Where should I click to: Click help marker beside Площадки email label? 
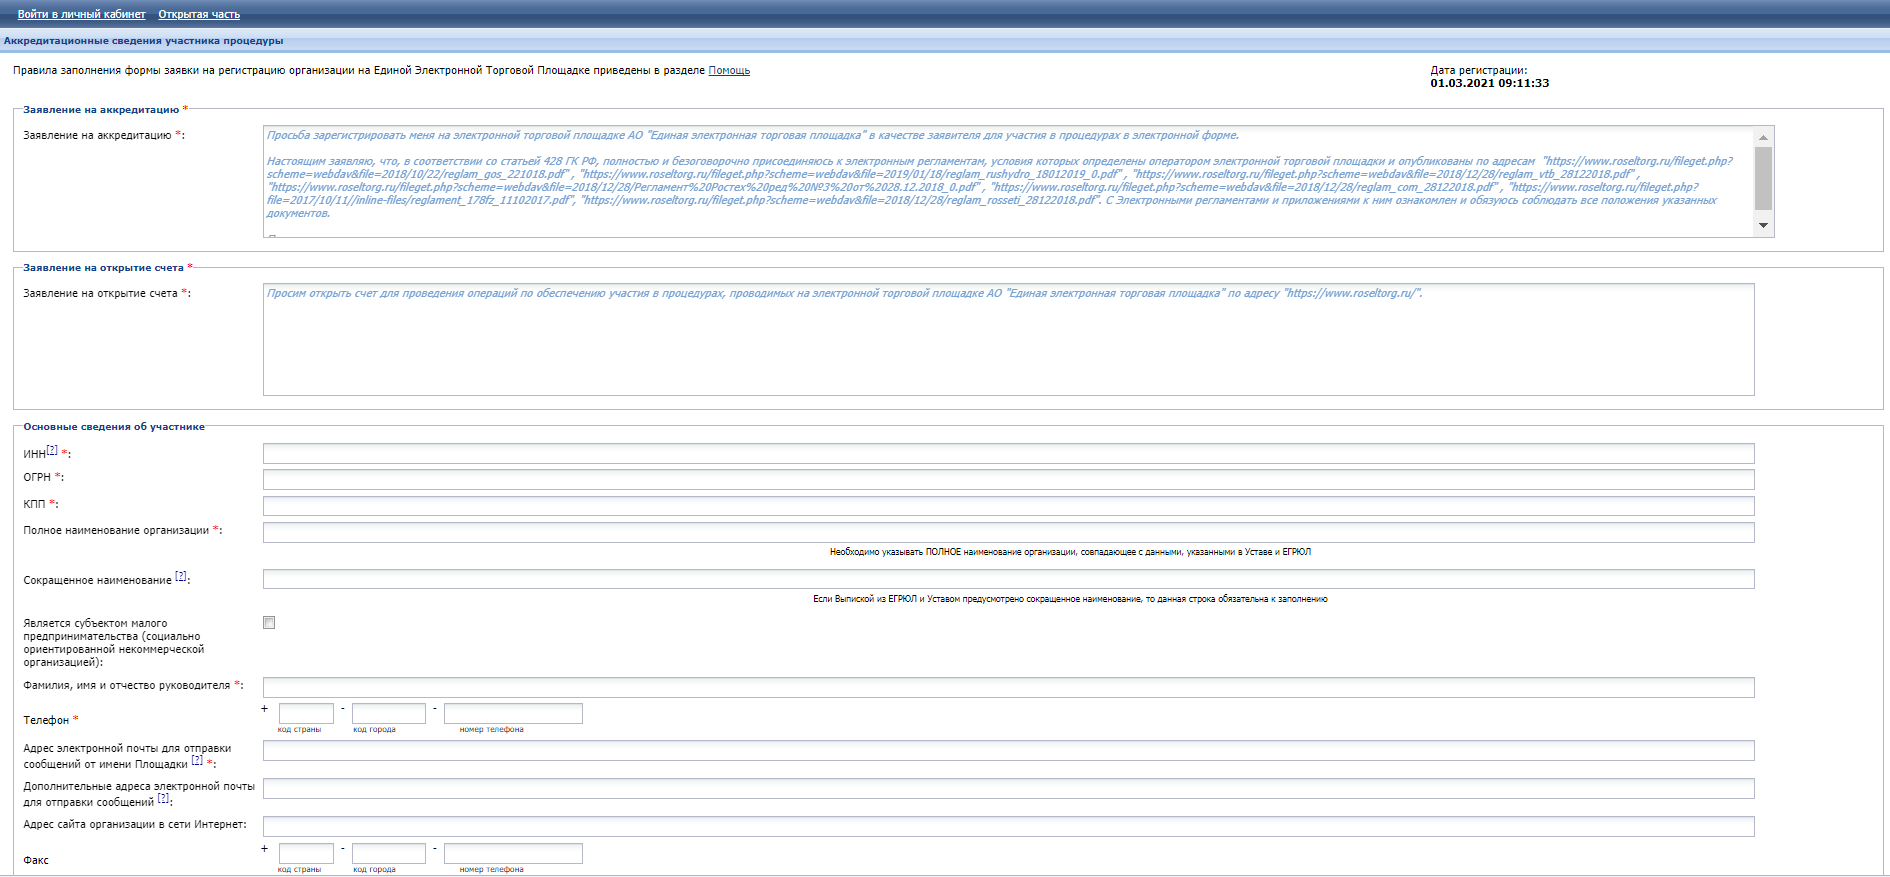[197, 760]
